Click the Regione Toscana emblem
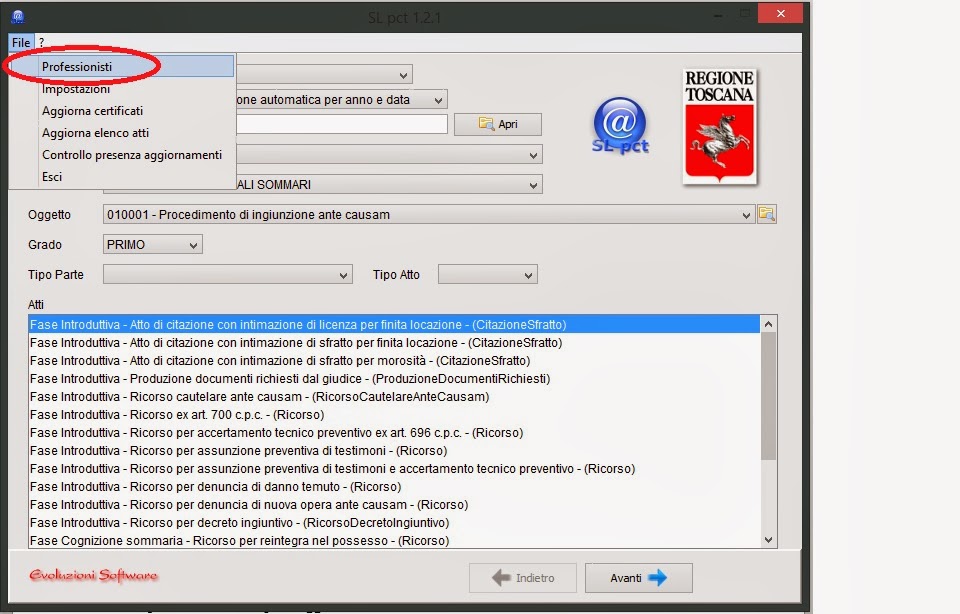 point(719,127)
